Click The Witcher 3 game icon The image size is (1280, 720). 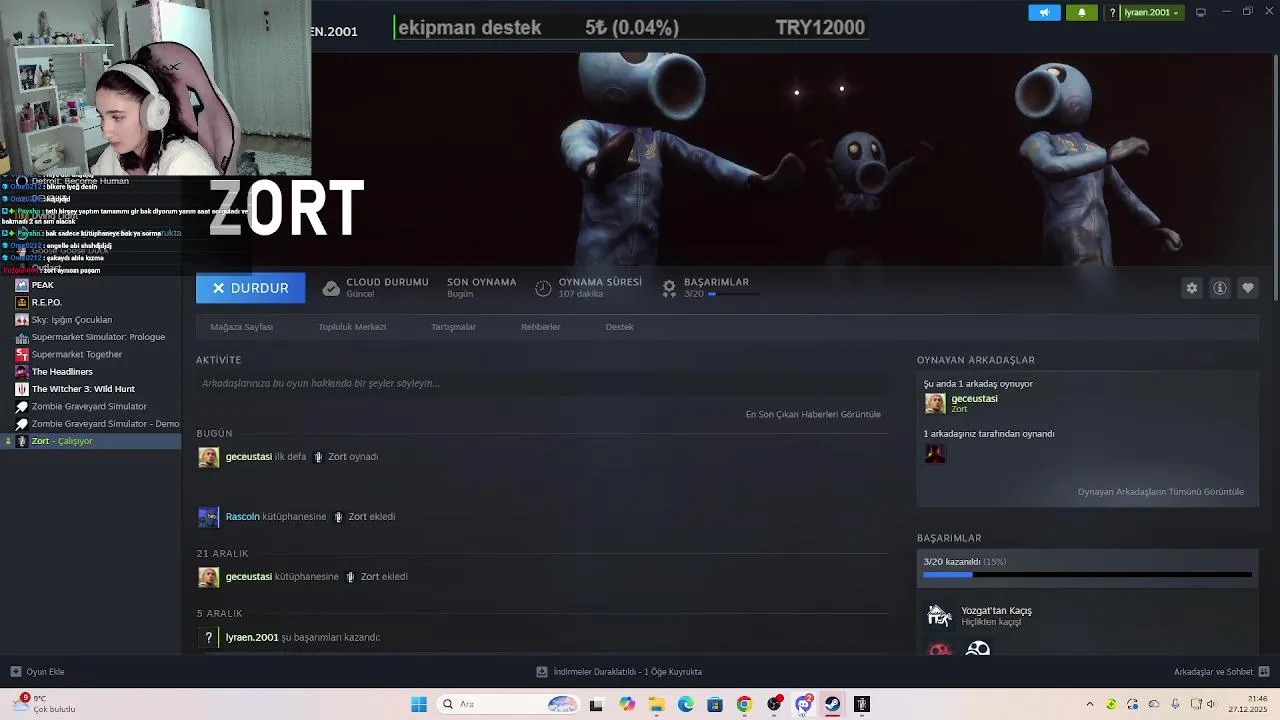pyautogui.click(x=22, y=389)
